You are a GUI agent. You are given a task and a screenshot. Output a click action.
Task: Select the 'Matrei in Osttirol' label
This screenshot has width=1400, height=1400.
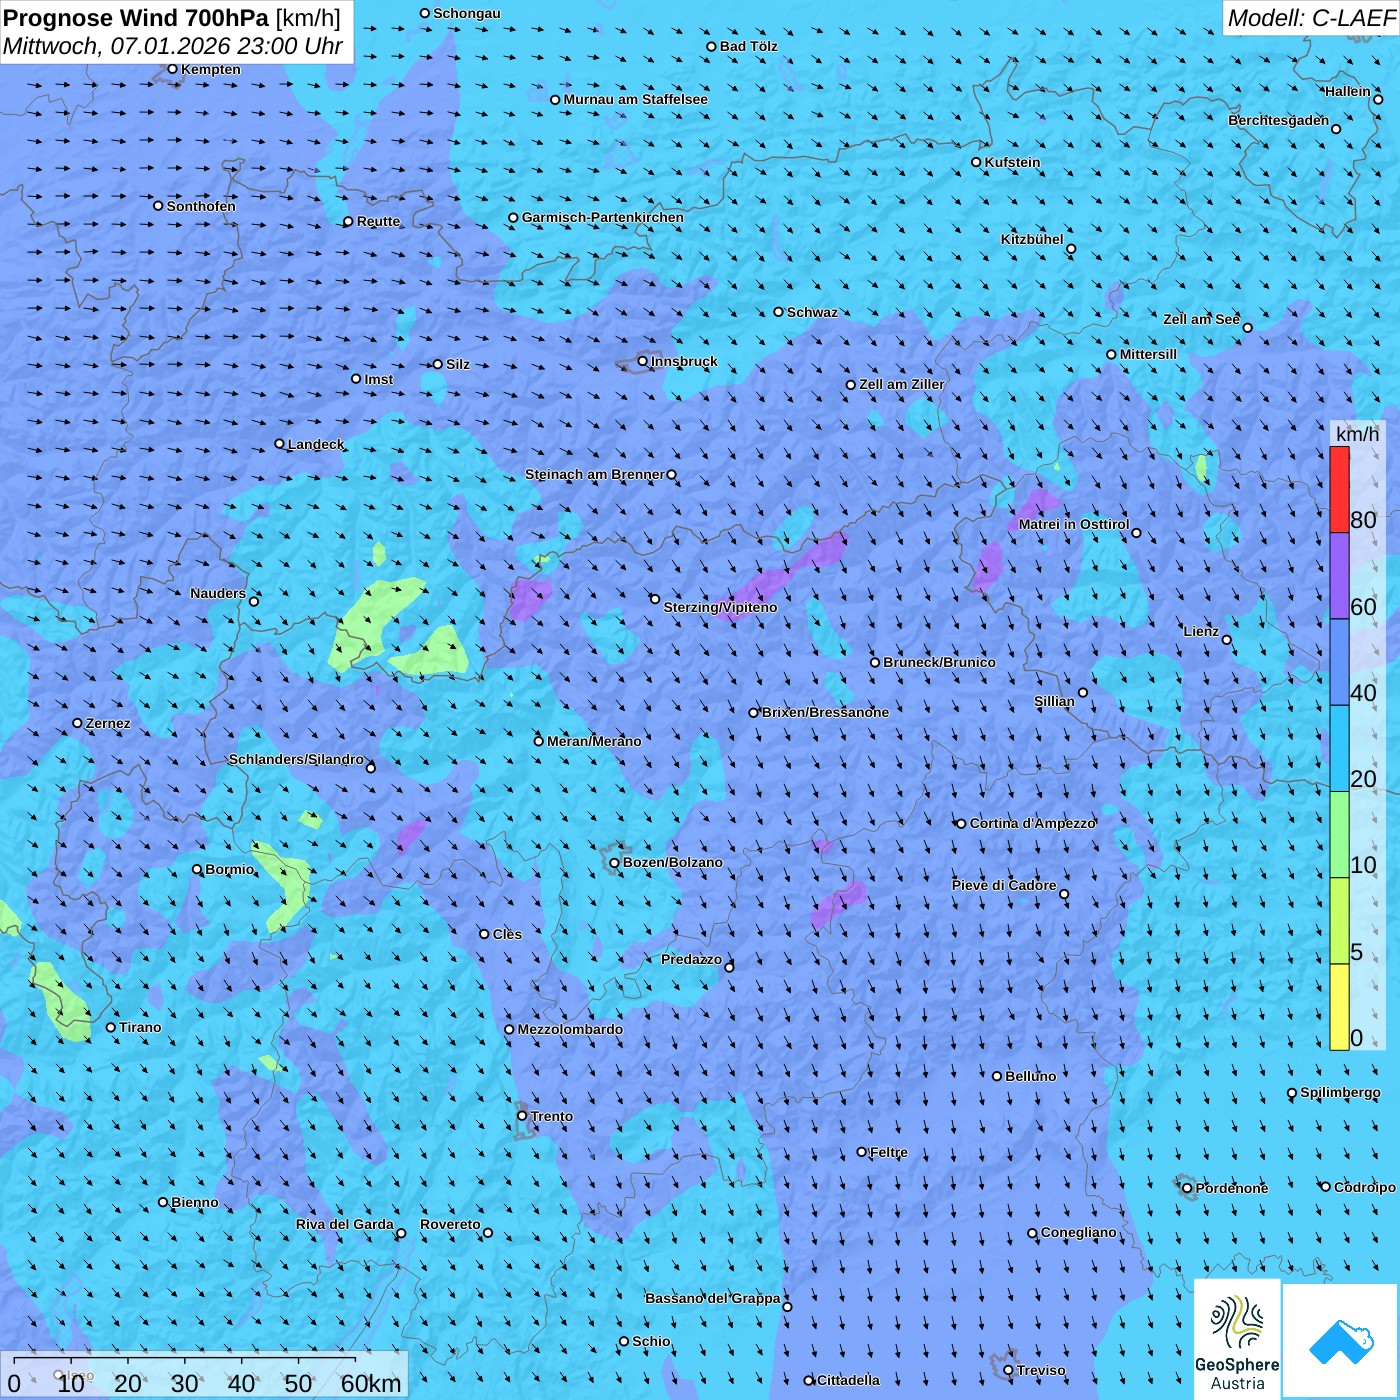click(x=1074, y=524)
